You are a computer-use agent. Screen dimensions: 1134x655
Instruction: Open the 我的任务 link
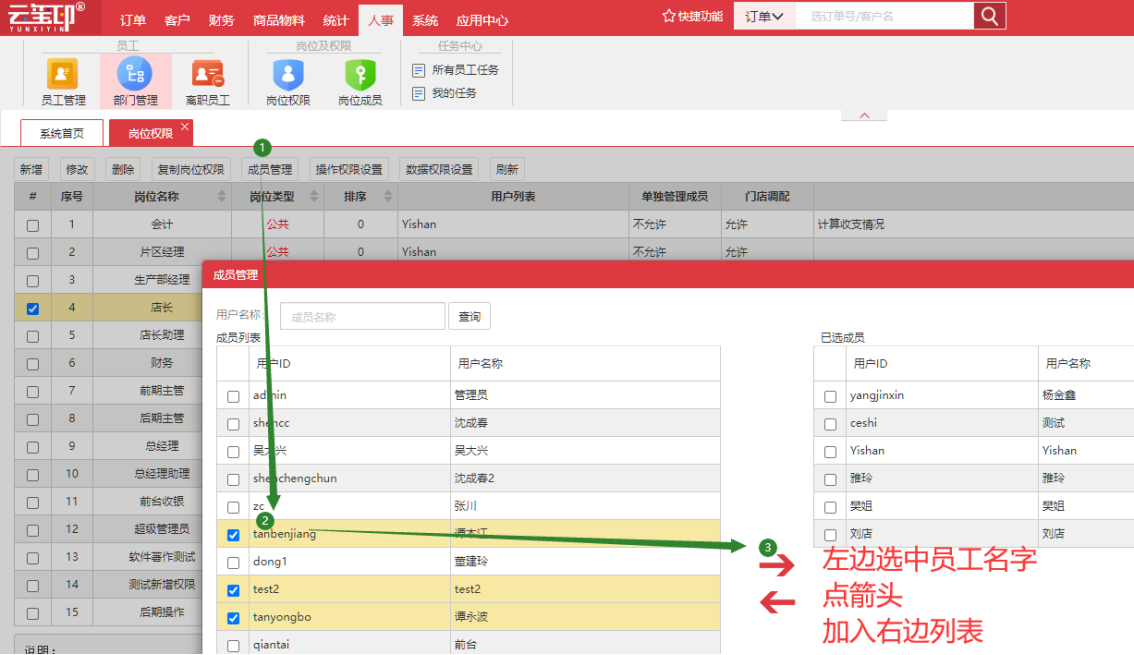coord(454,93)
